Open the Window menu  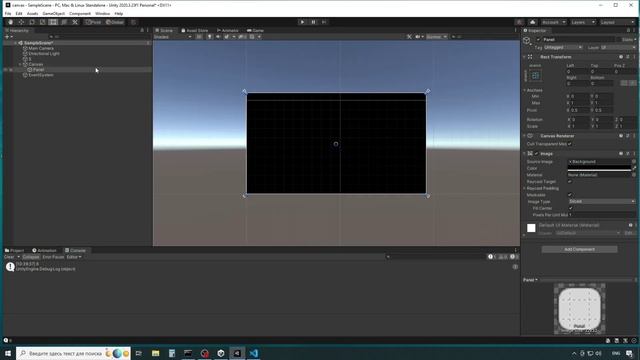[x=102, y=13]
